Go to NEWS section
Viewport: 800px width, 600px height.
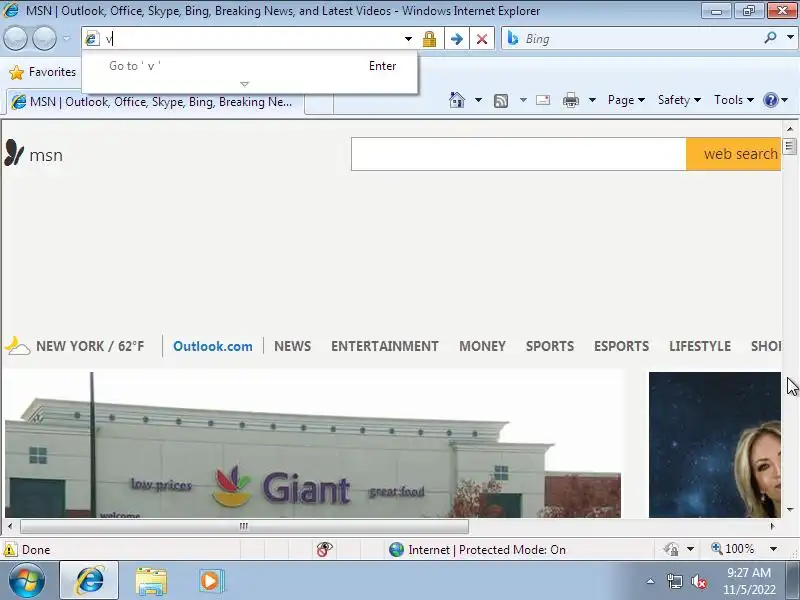pyautogui.click(x=292, y=346)
